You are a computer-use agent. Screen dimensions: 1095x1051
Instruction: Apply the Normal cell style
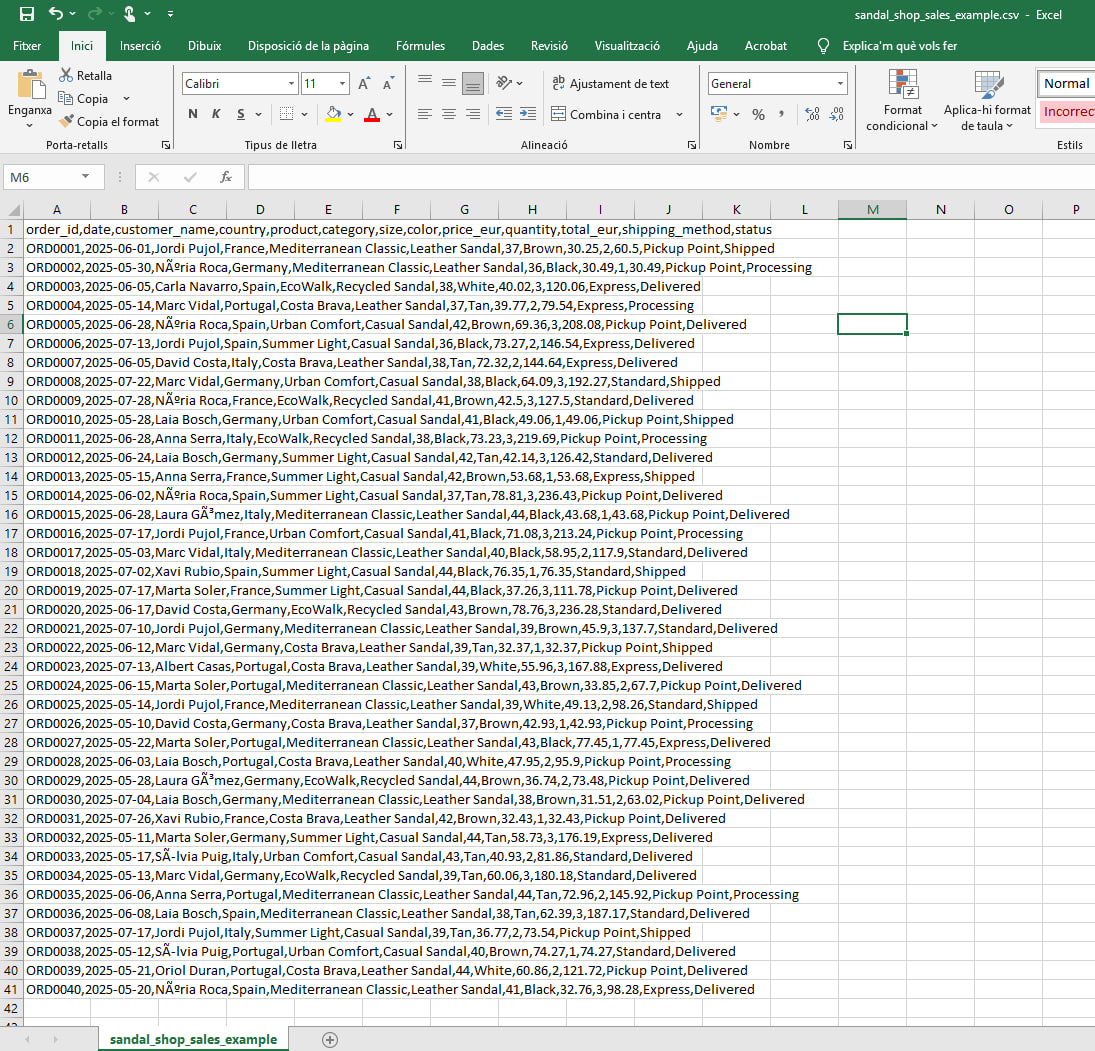click(1066, 83)
